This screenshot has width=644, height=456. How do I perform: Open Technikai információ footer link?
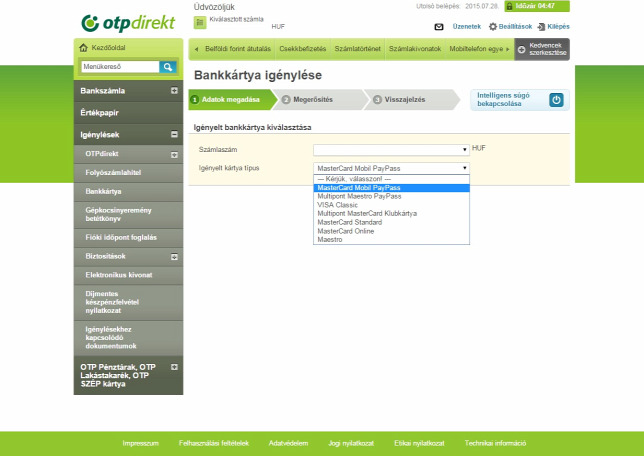point(495,443)
